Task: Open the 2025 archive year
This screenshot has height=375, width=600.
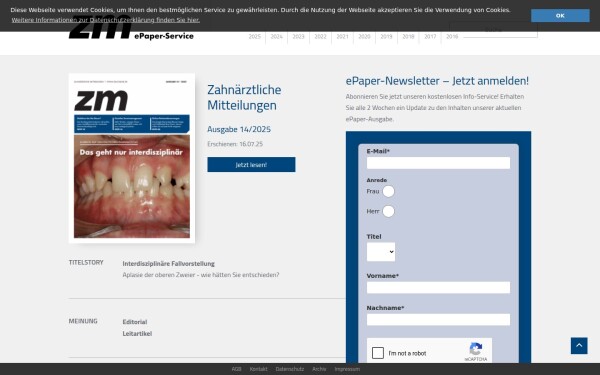Action: [x=254, y=37]
